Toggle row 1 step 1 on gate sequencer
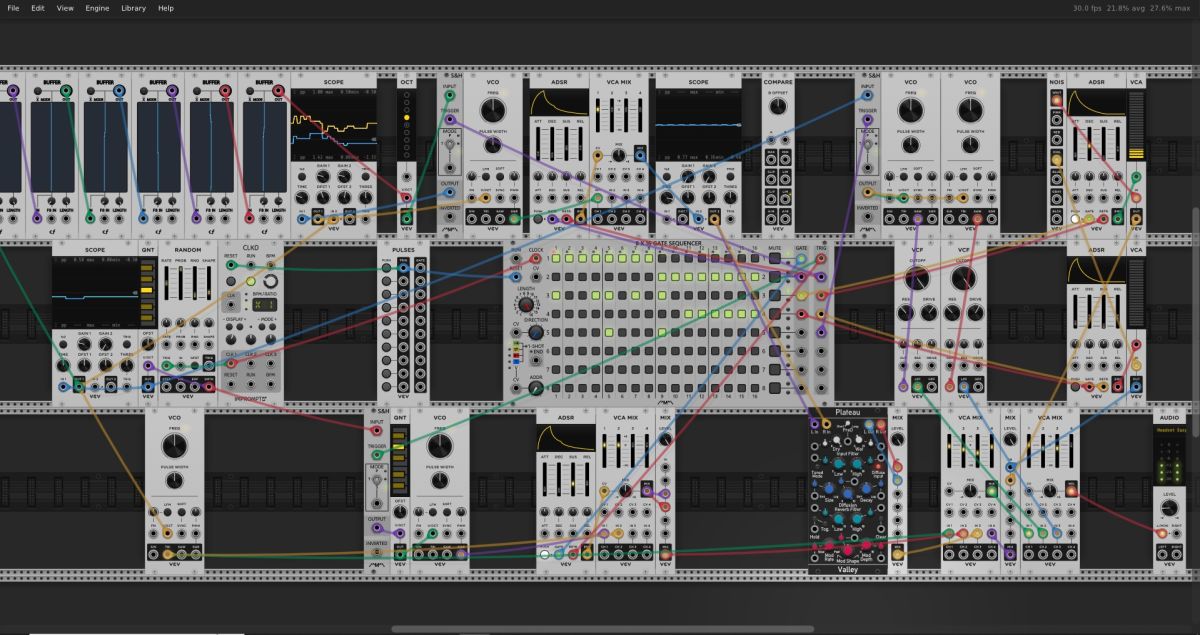This screenshot has height=635, width=1200. coord(556,258)
